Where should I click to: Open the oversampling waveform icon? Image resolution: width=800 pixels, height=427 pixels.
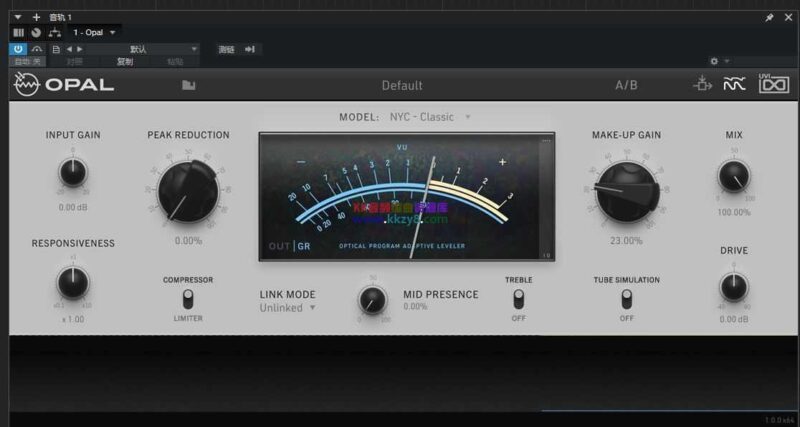735,84
